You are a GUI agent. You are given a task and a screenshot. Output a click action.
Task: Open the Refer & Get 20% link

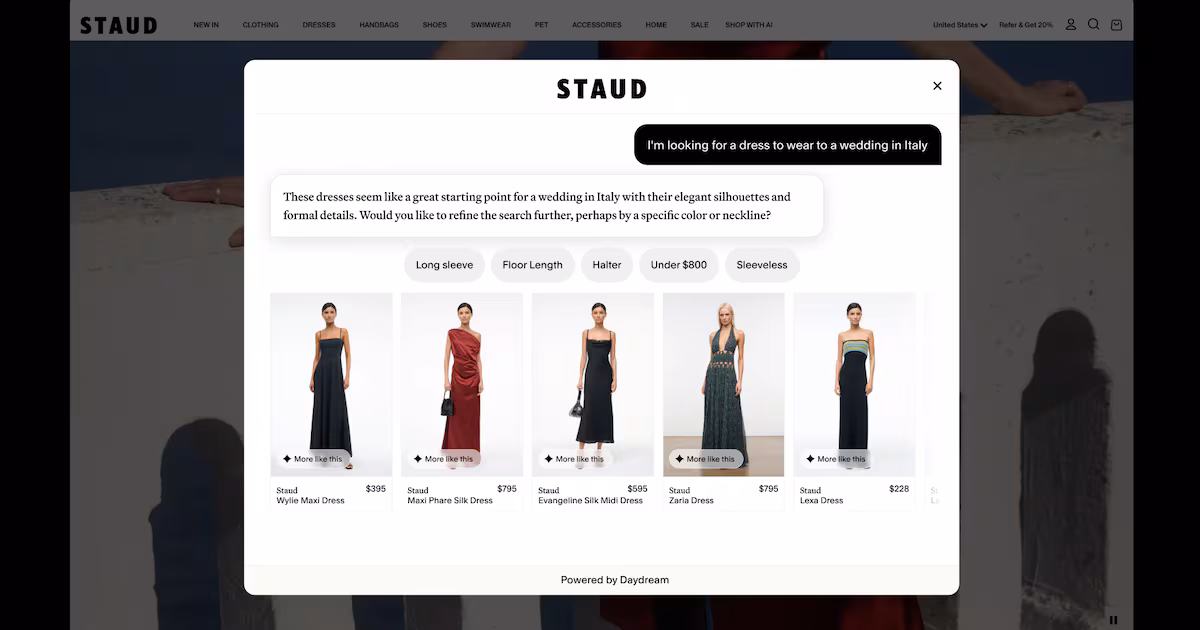1026,25
